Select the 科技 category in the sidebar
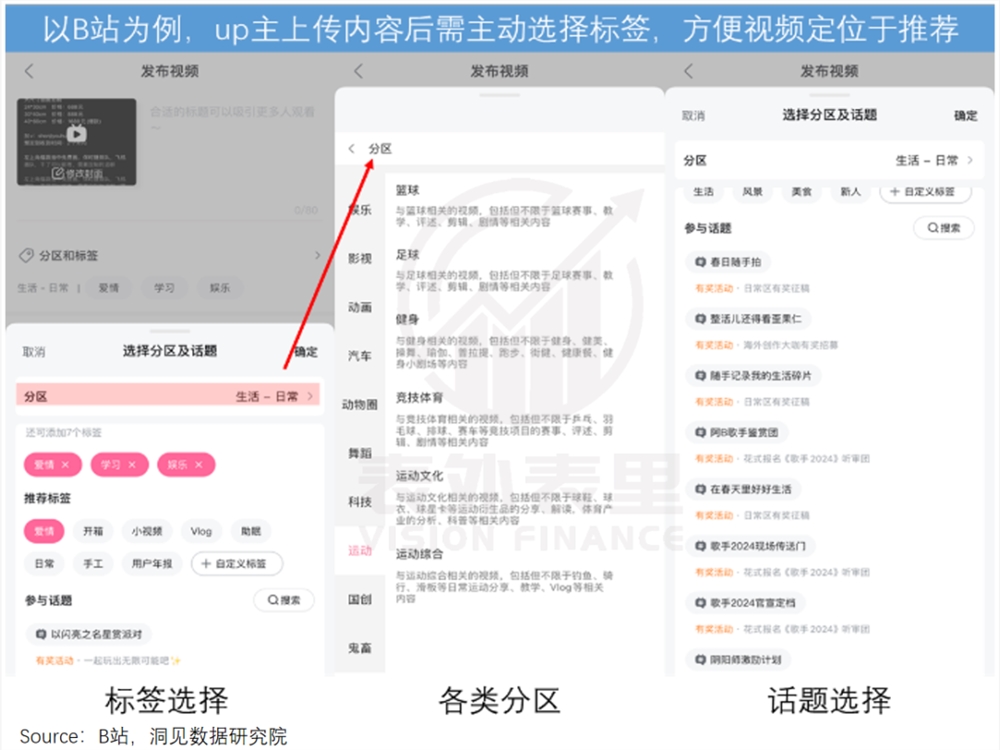This screenshot has height=750, width=1000. pos(358,500)
